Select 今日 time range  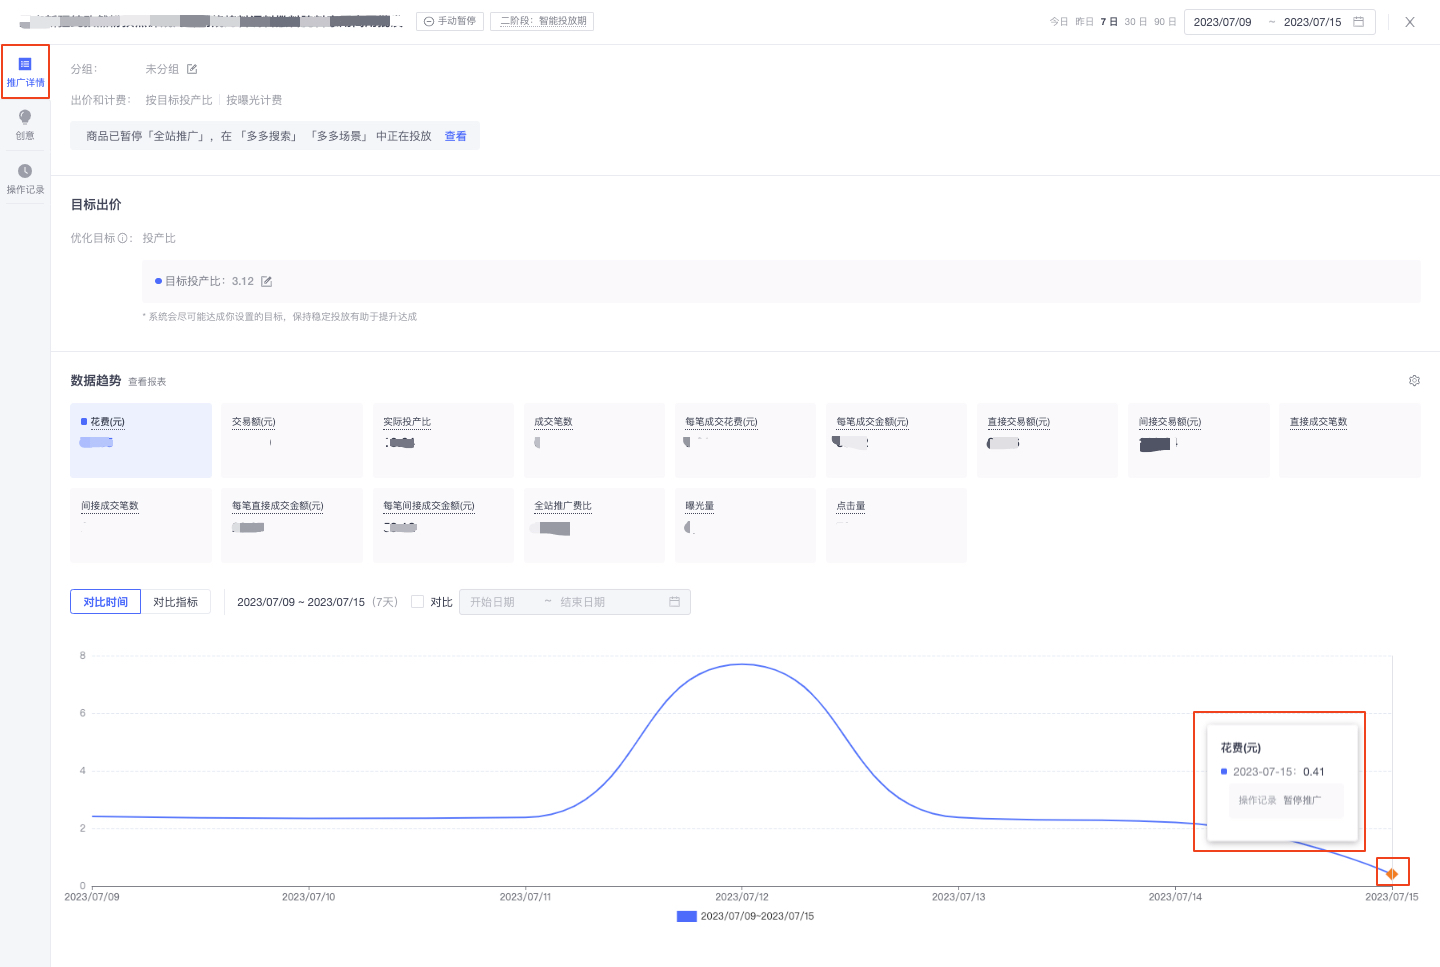click(x=1059, y=22)
